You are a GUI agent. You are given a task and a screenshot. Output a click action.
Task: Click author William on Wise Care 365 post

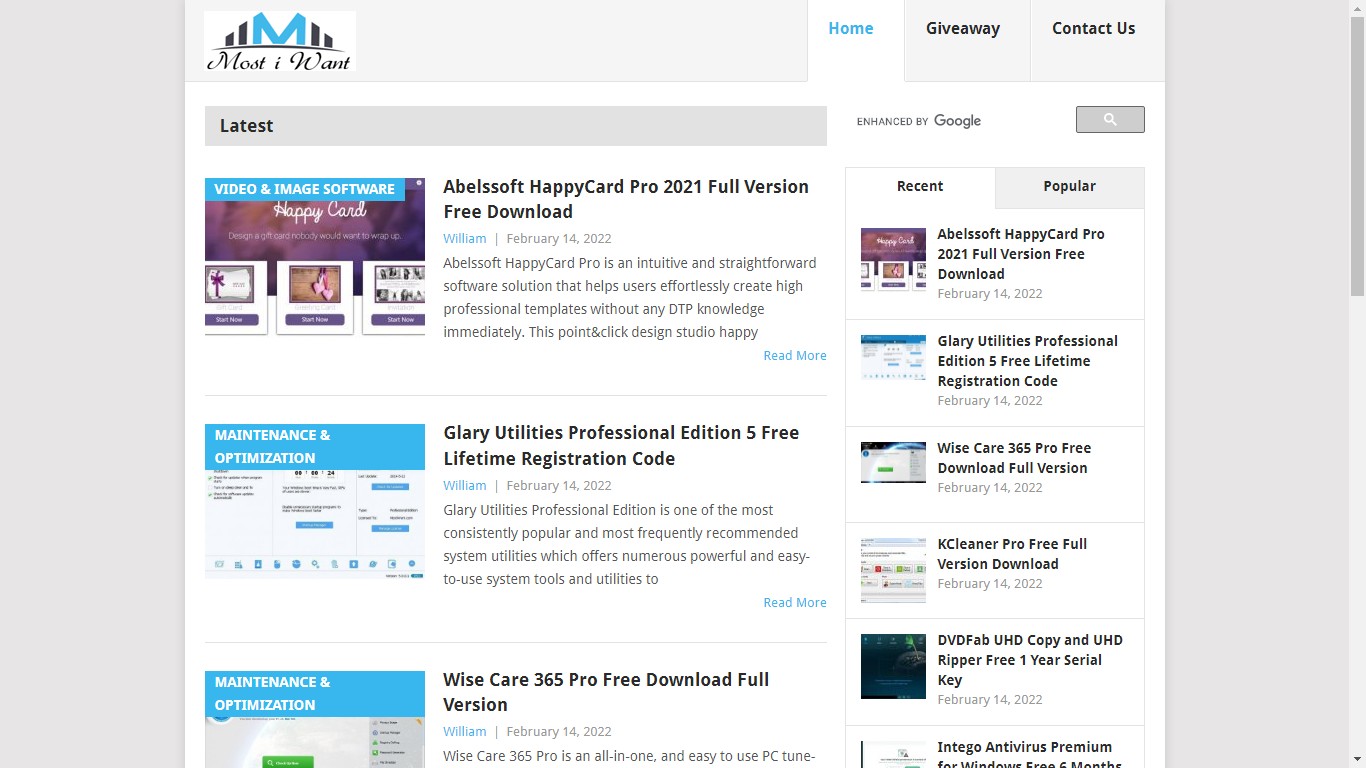(465, 732)
